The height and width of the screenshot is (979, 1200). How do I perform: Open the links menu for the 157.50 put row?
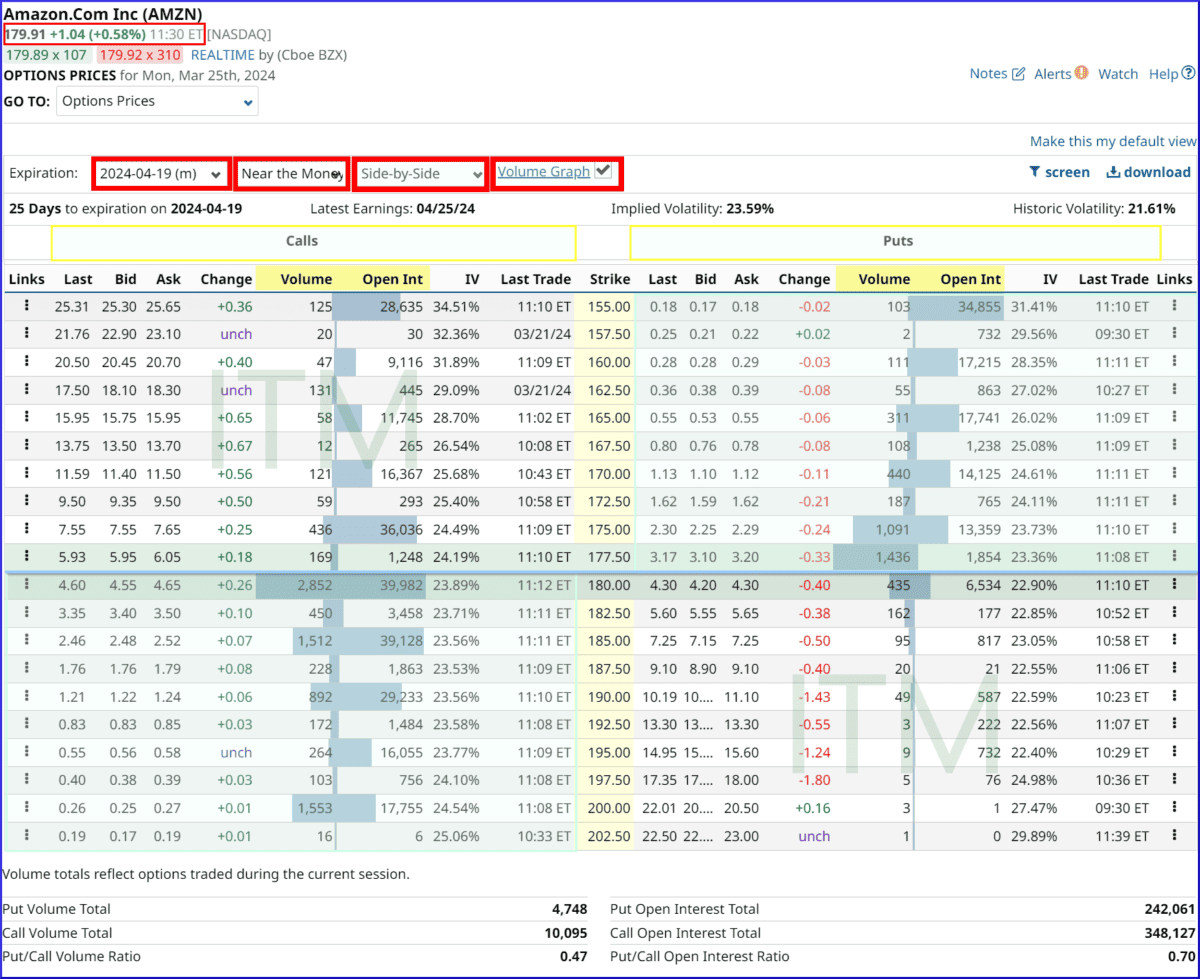coord(1174,334)
